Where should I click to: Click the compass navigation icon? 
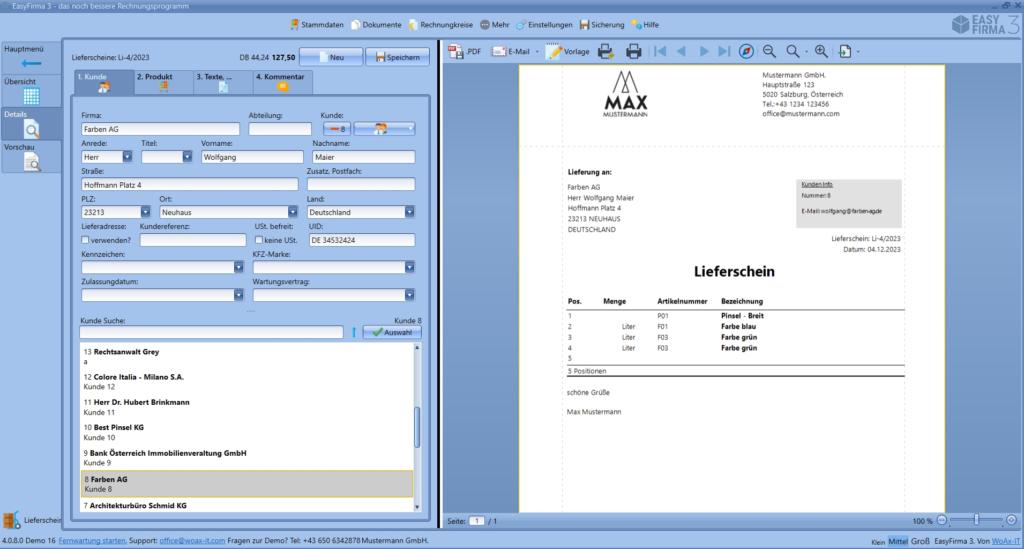click(746, 51)
